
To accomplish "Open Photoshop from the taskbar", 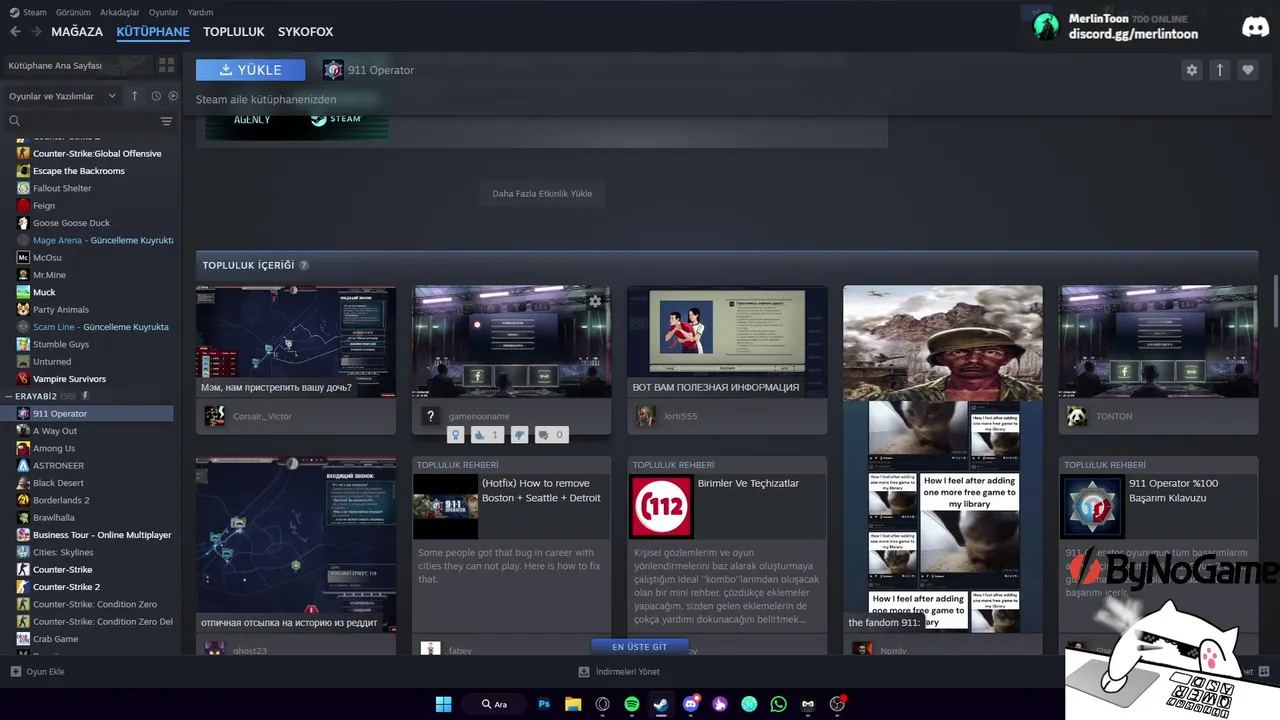I will coord(544,704).
